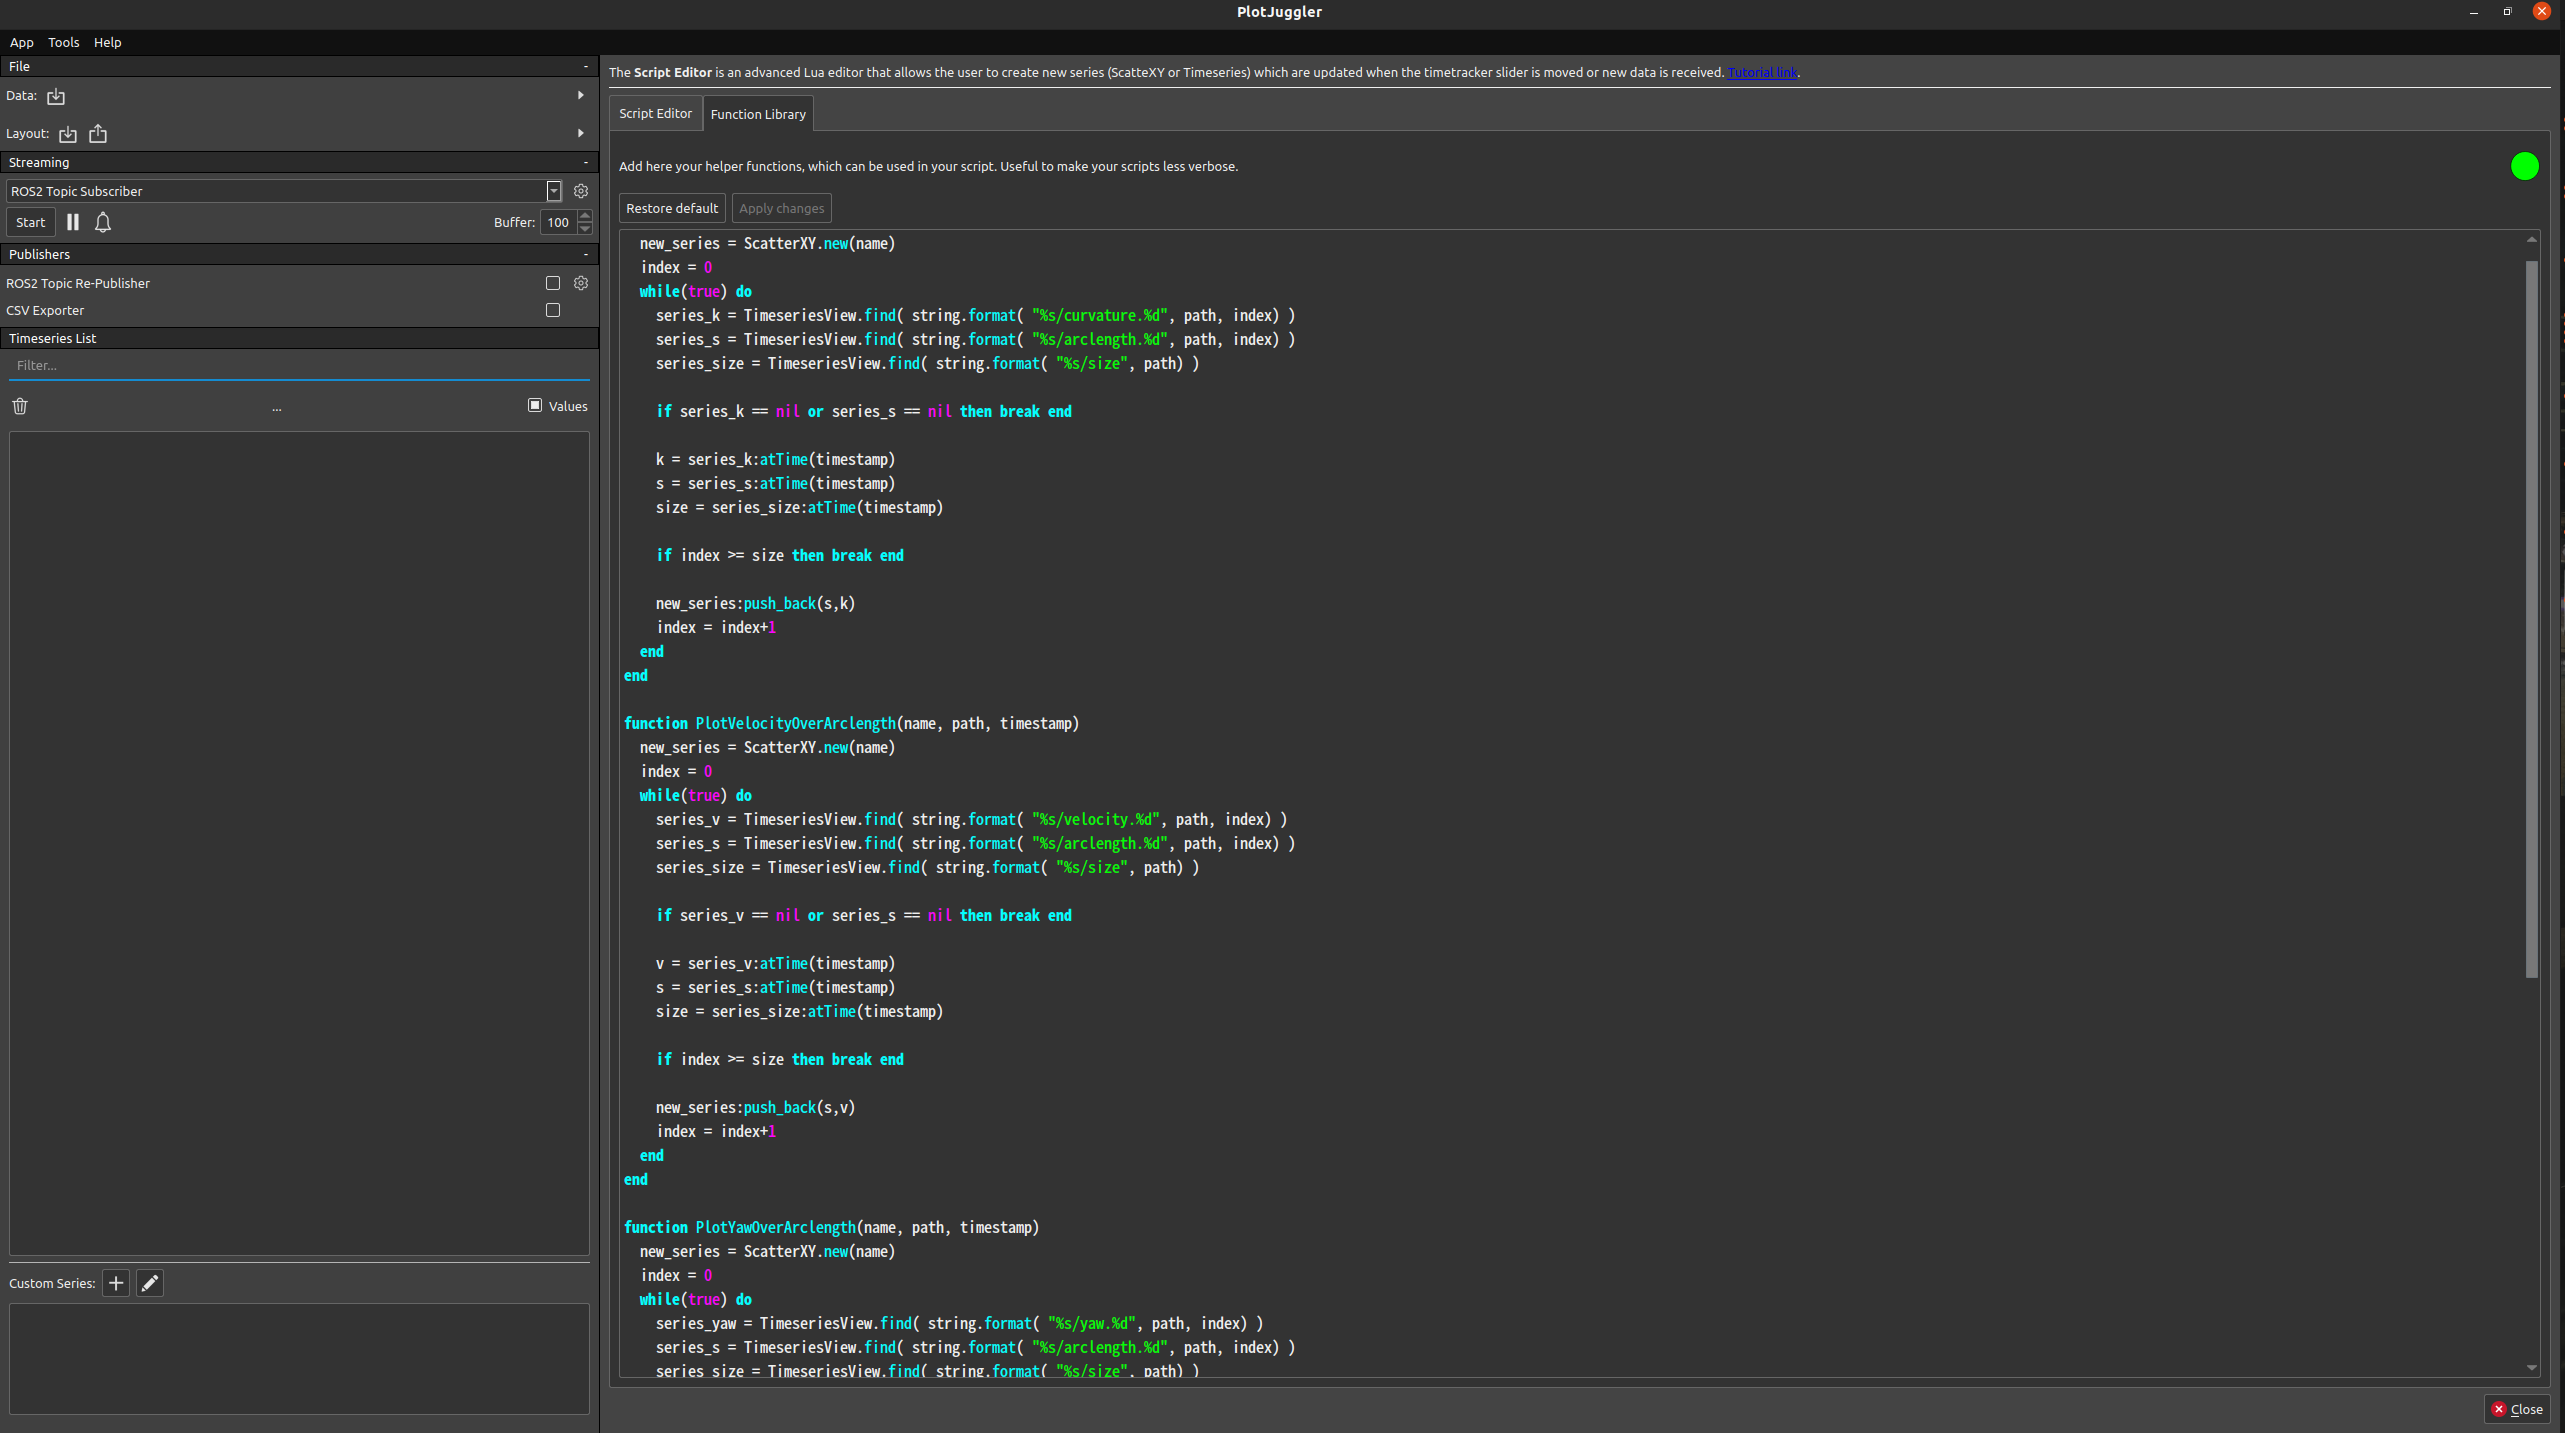Screen dimensions: 2565x1433
Task: Click the save layout icon
Action: (98, 134)
